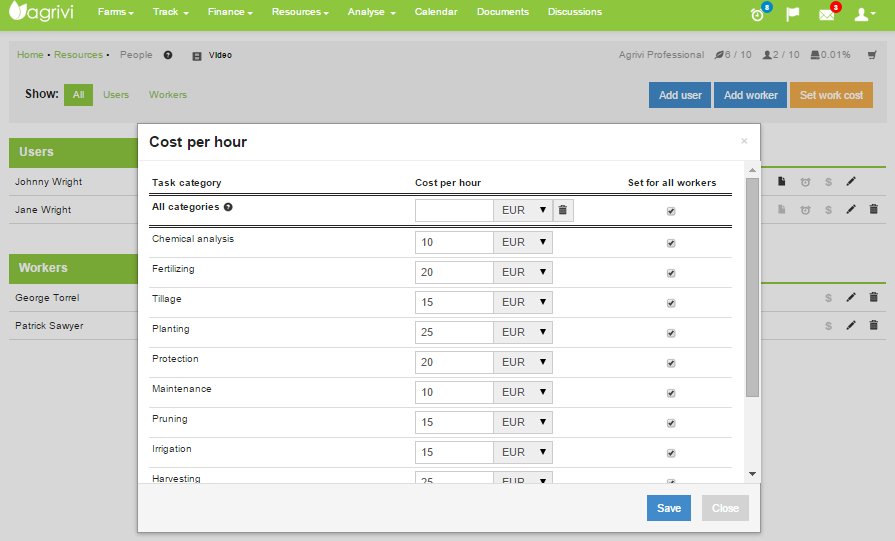The width and height of the screenshot is (895, 541).
Task: Open the user profile icon menu
Action: pos(864,14)
